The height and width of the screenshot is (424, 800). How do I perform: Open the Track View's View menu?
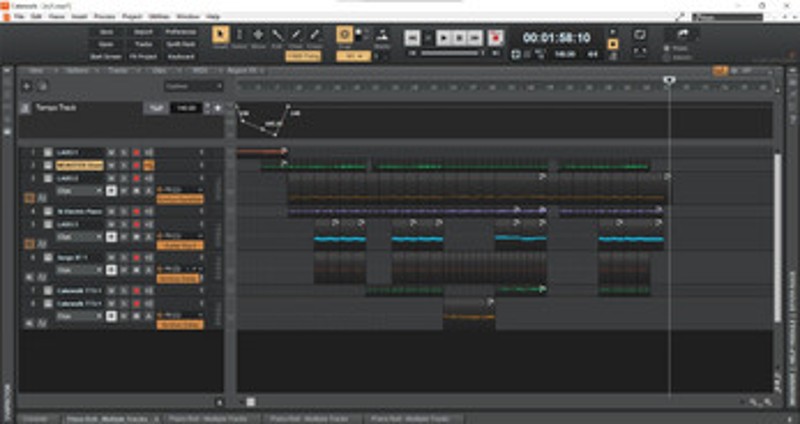click(36, 70)
